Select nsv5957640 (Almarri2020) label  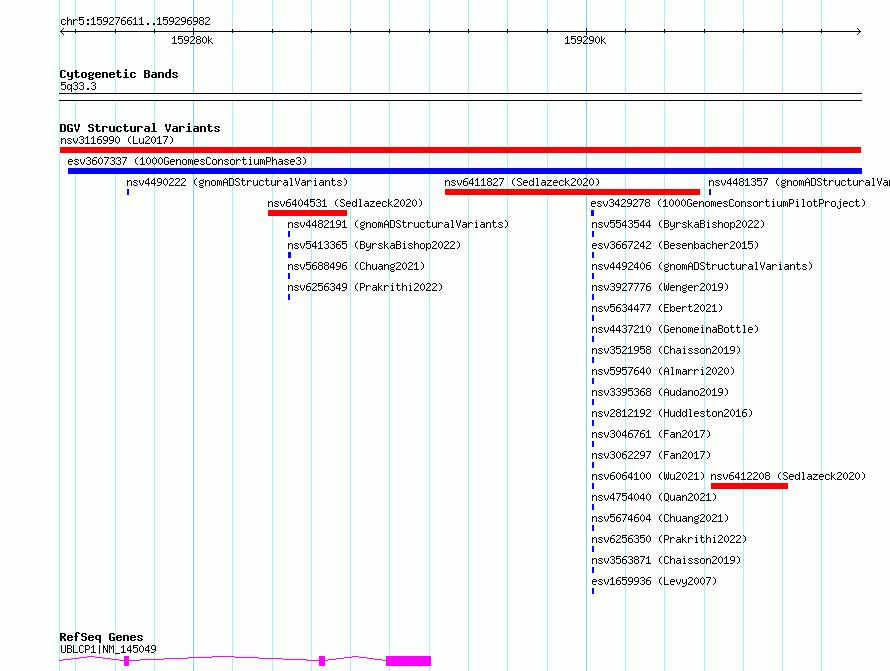click(663, 371)
